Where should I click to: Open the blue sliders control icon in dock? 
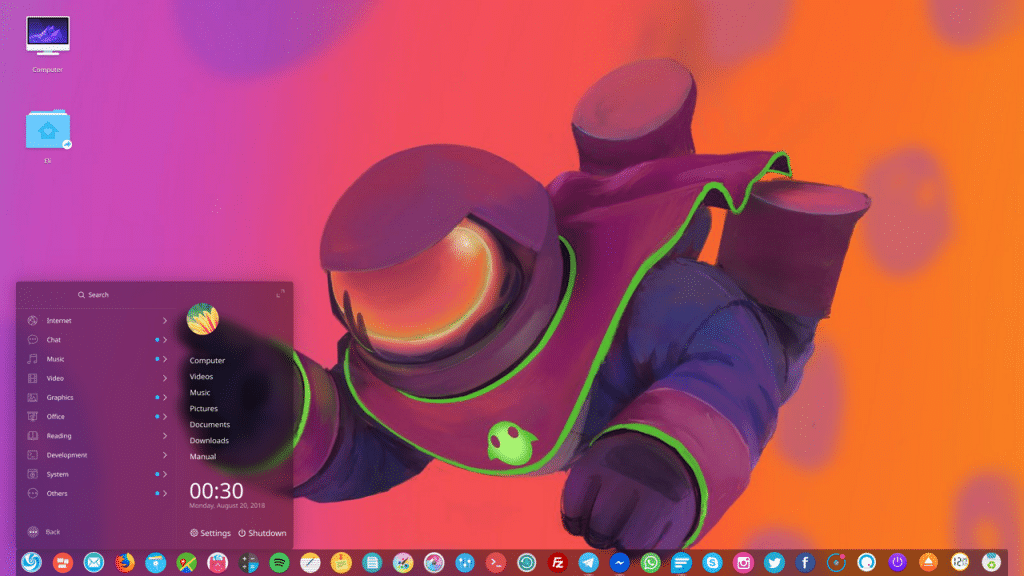465,562
